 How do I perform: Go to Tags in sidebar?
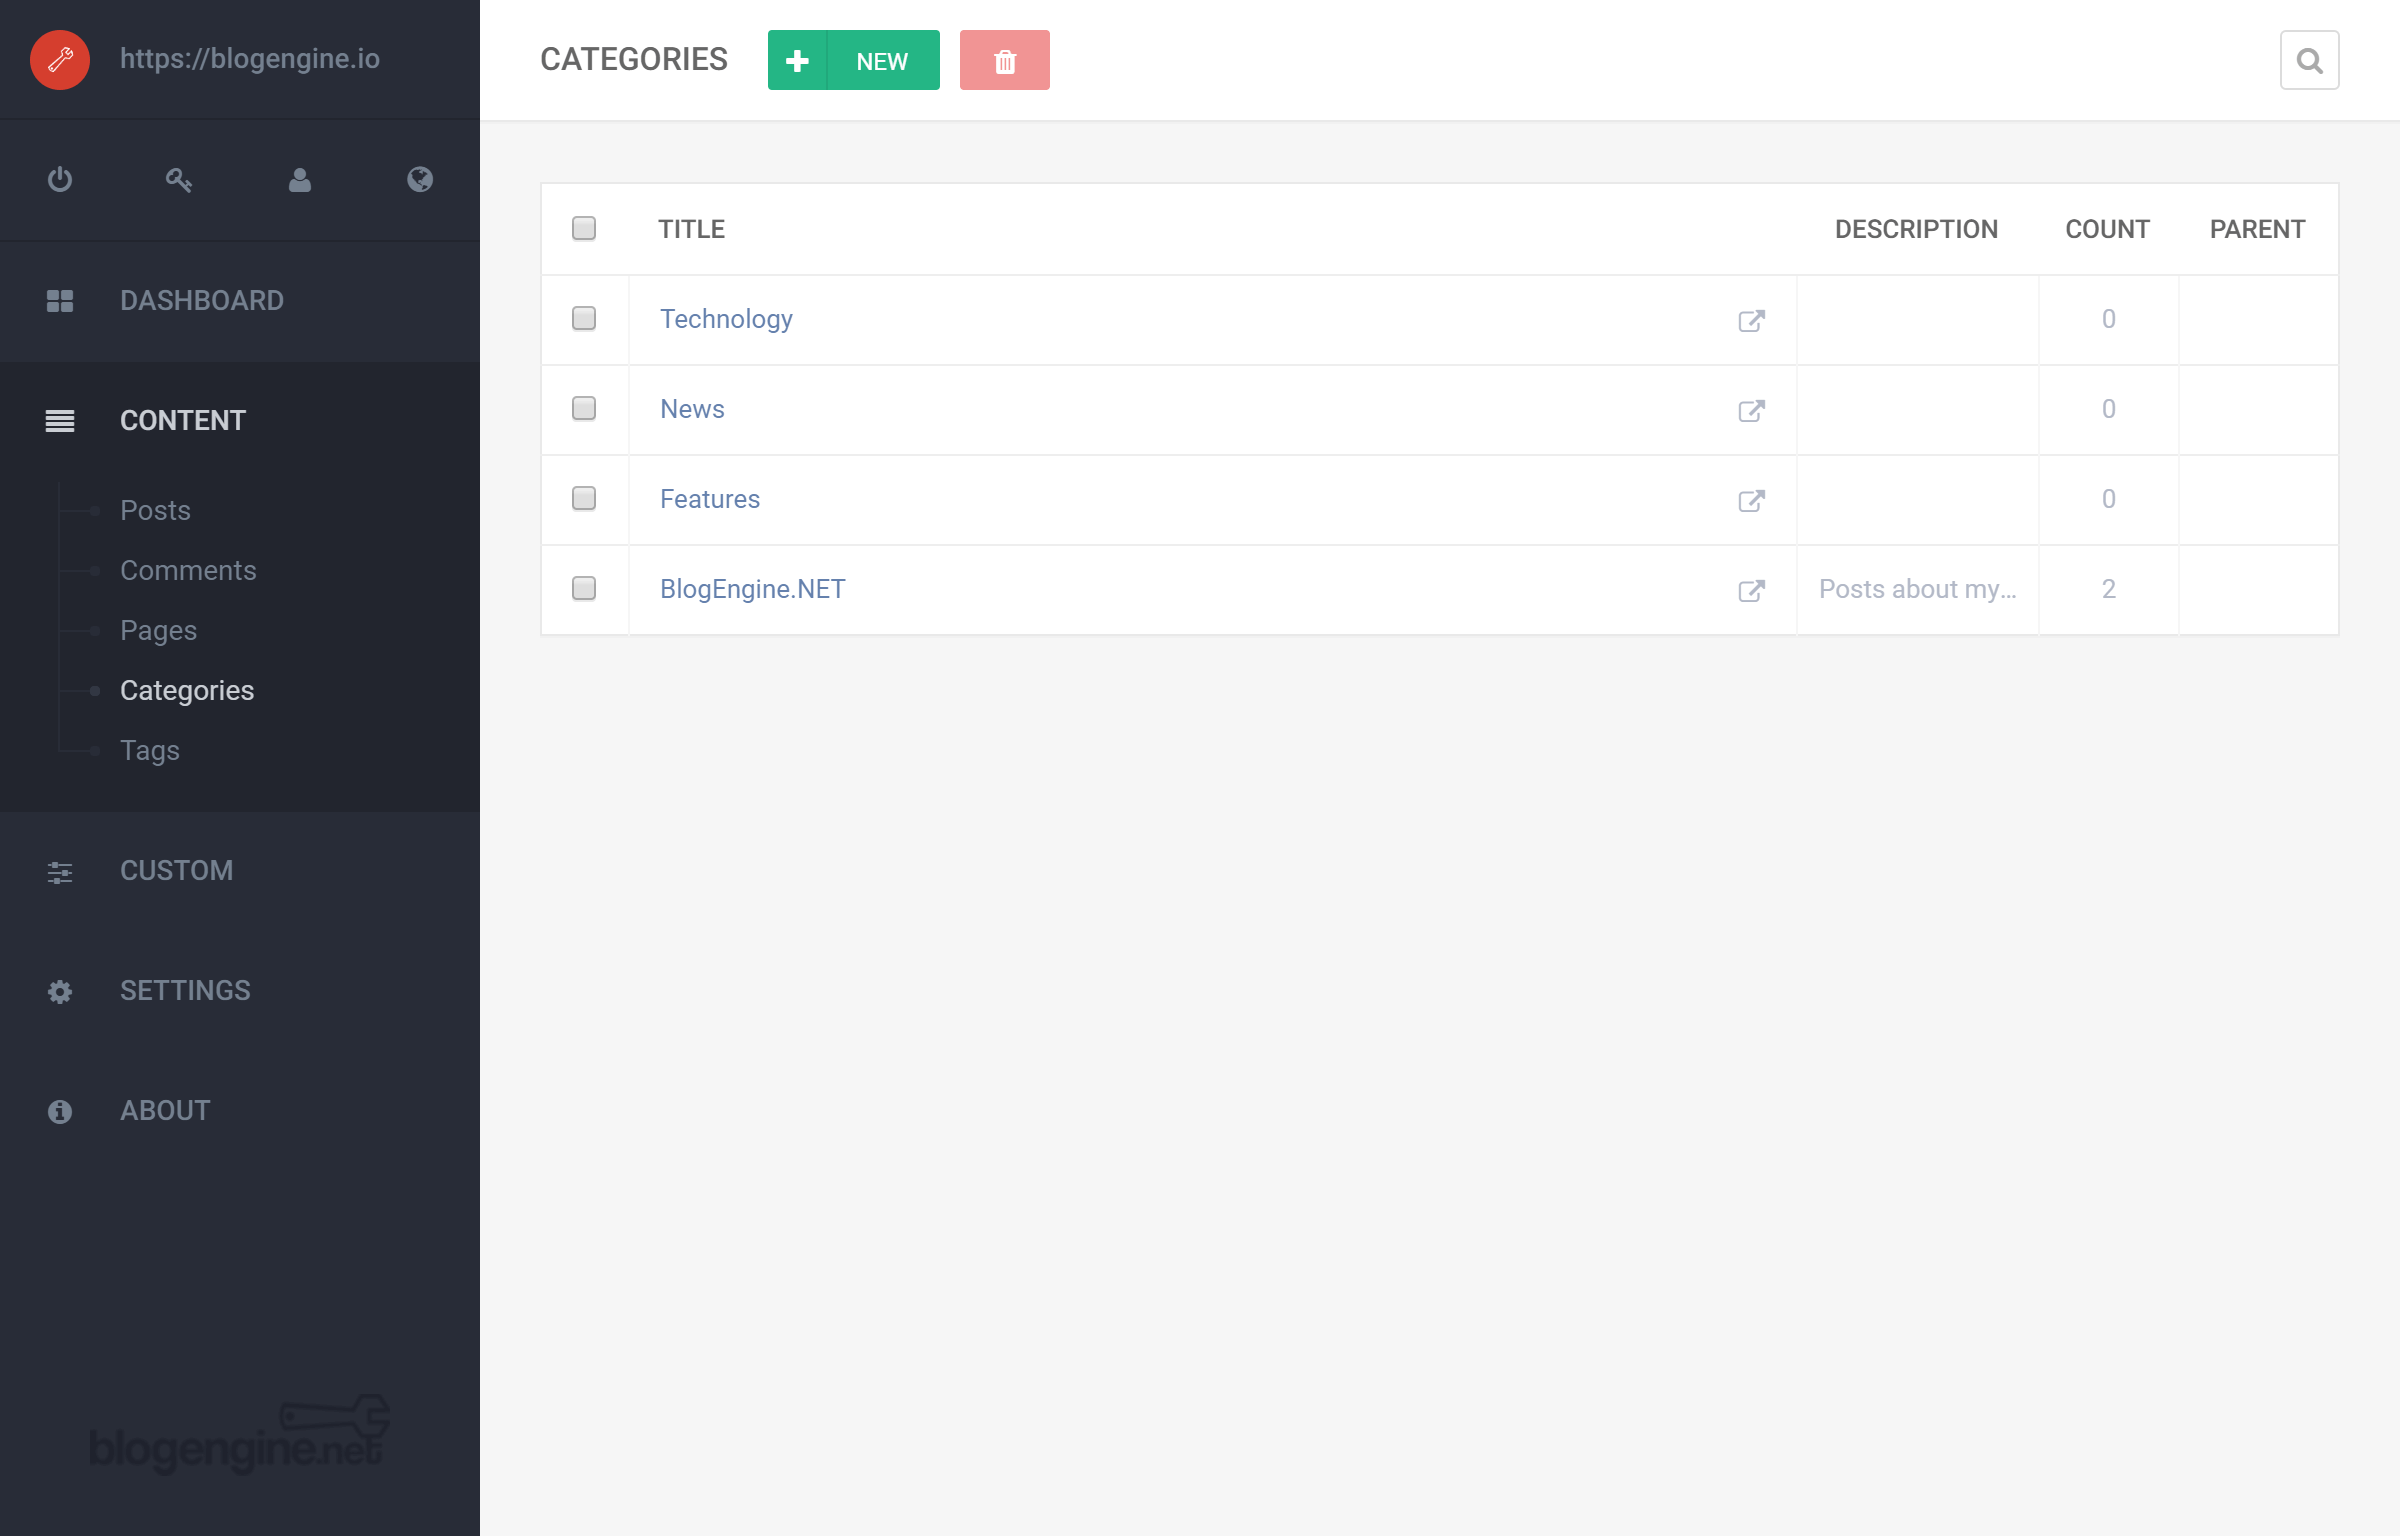pos(150,750)
